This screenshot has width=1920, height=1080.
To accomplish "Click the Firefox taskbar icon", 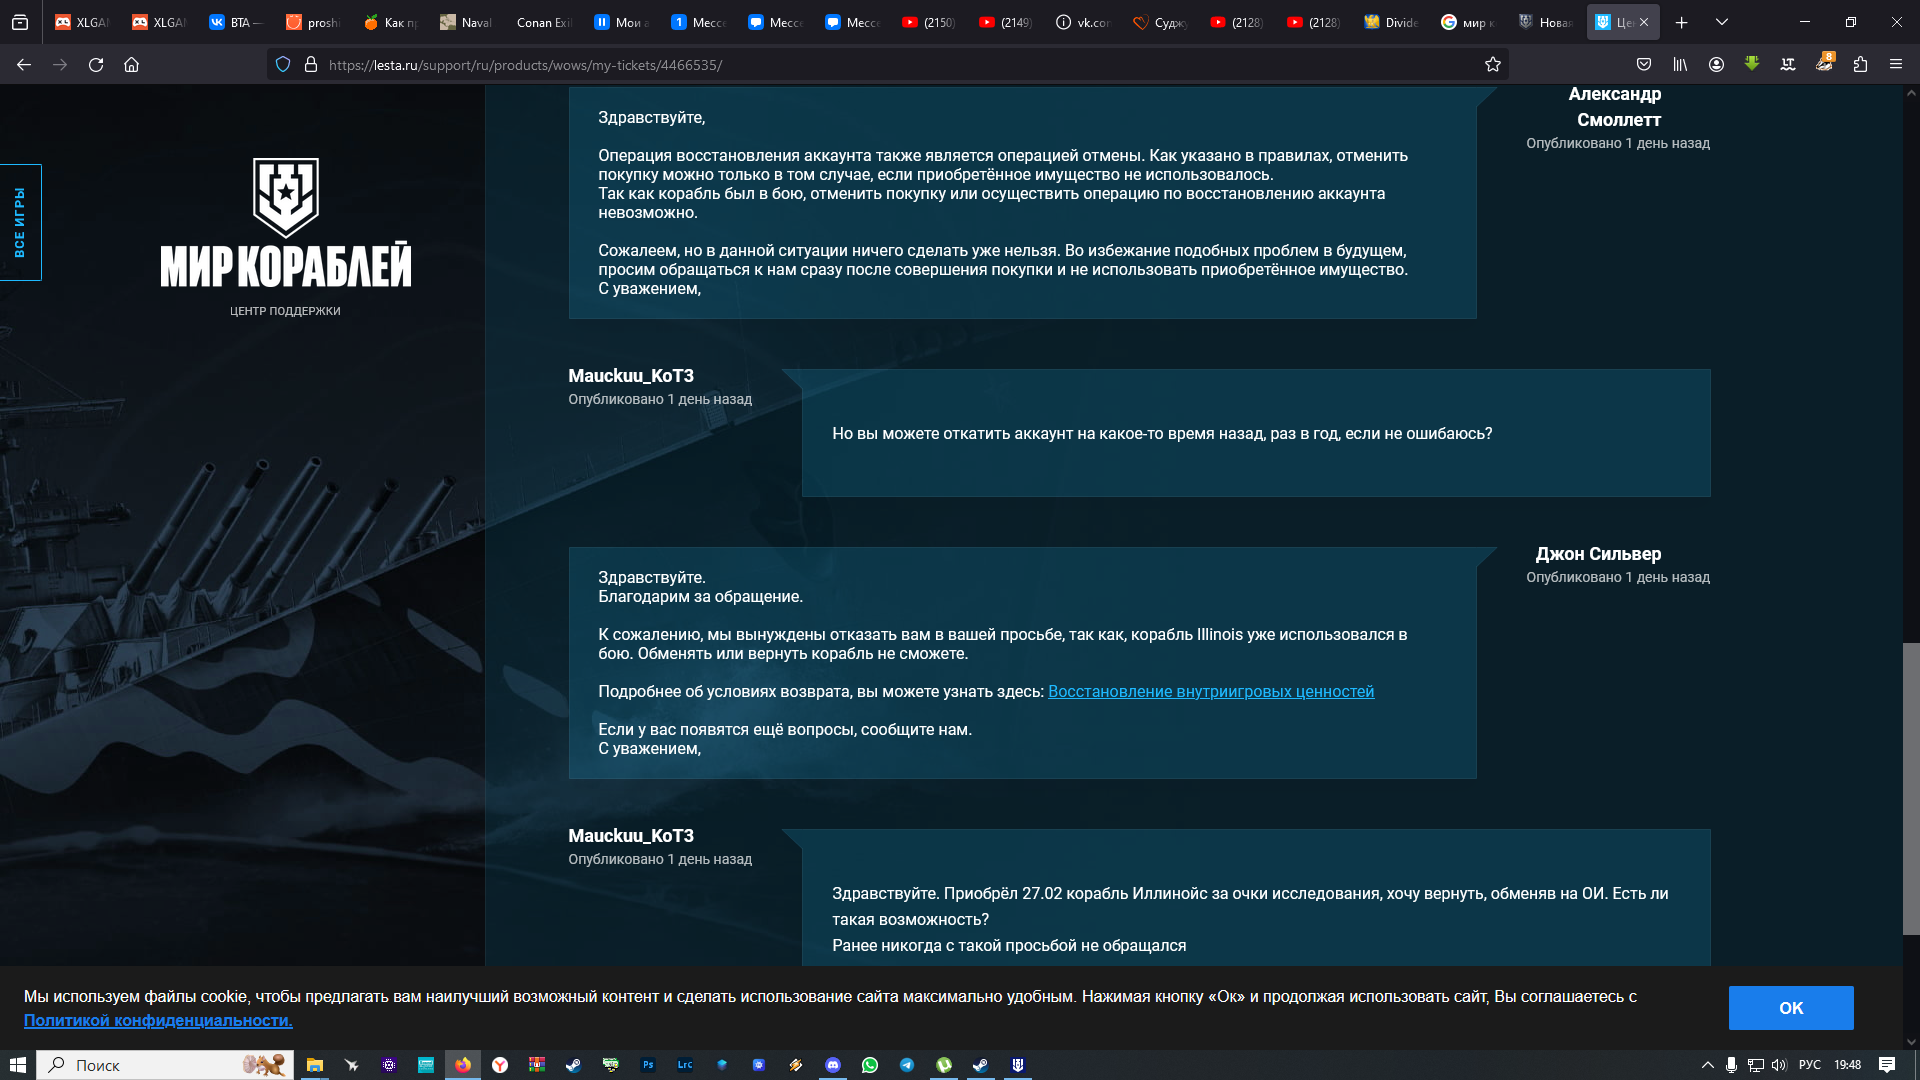I will tap(463, 1065).
